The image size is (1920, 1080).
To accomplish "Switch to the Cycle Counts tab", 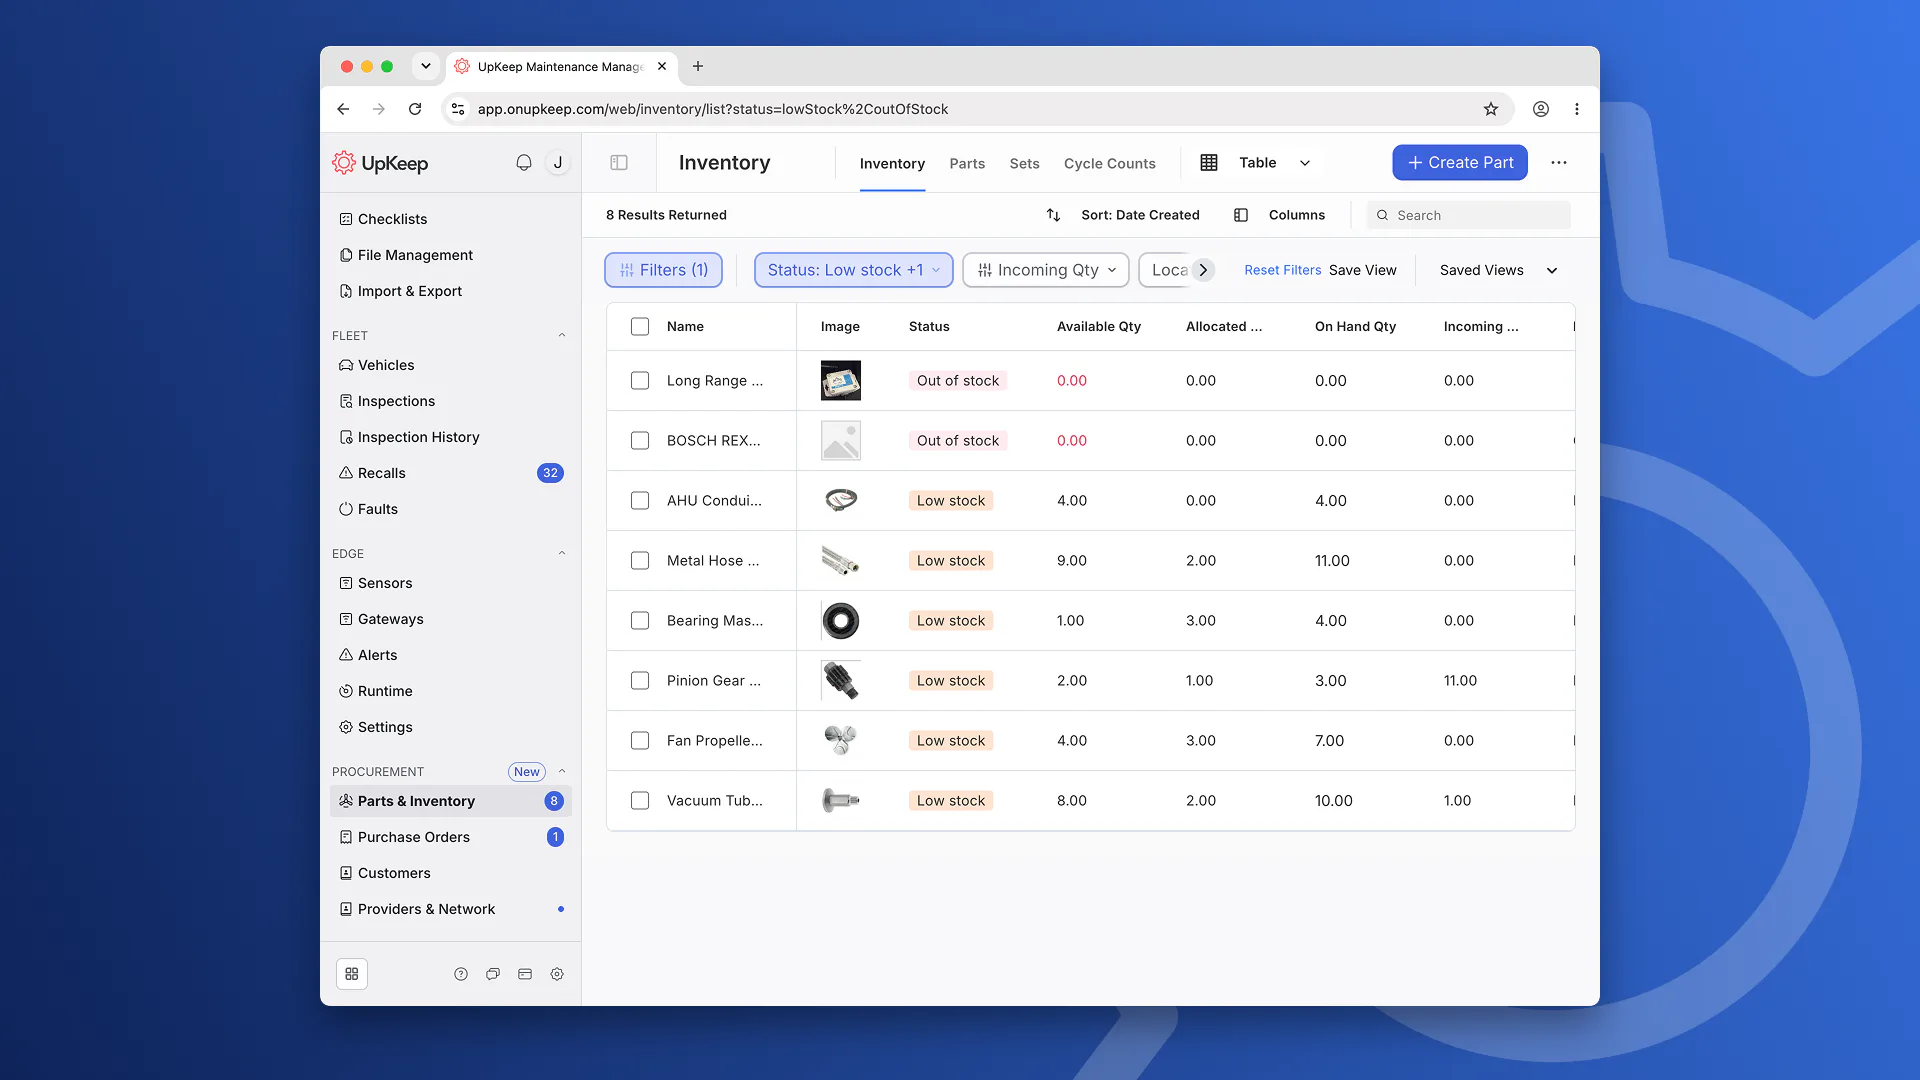I will (x=1109, y=164).
